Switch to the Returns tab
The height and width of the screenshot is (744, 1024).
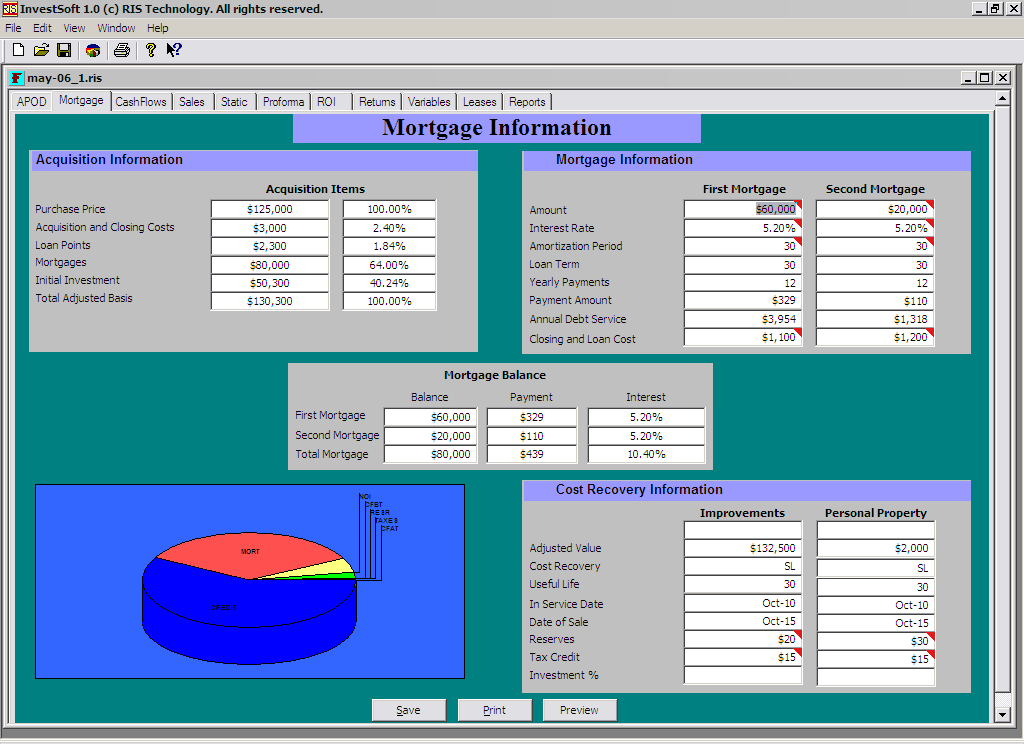tap(377, 102)
